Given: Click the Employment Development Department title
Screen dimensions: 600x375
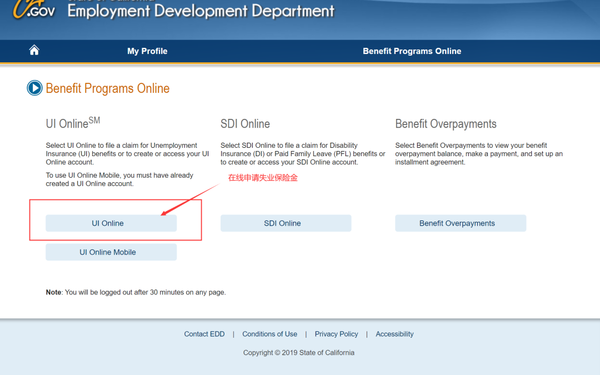Looking at the screenshot, I should pos(201,11).
